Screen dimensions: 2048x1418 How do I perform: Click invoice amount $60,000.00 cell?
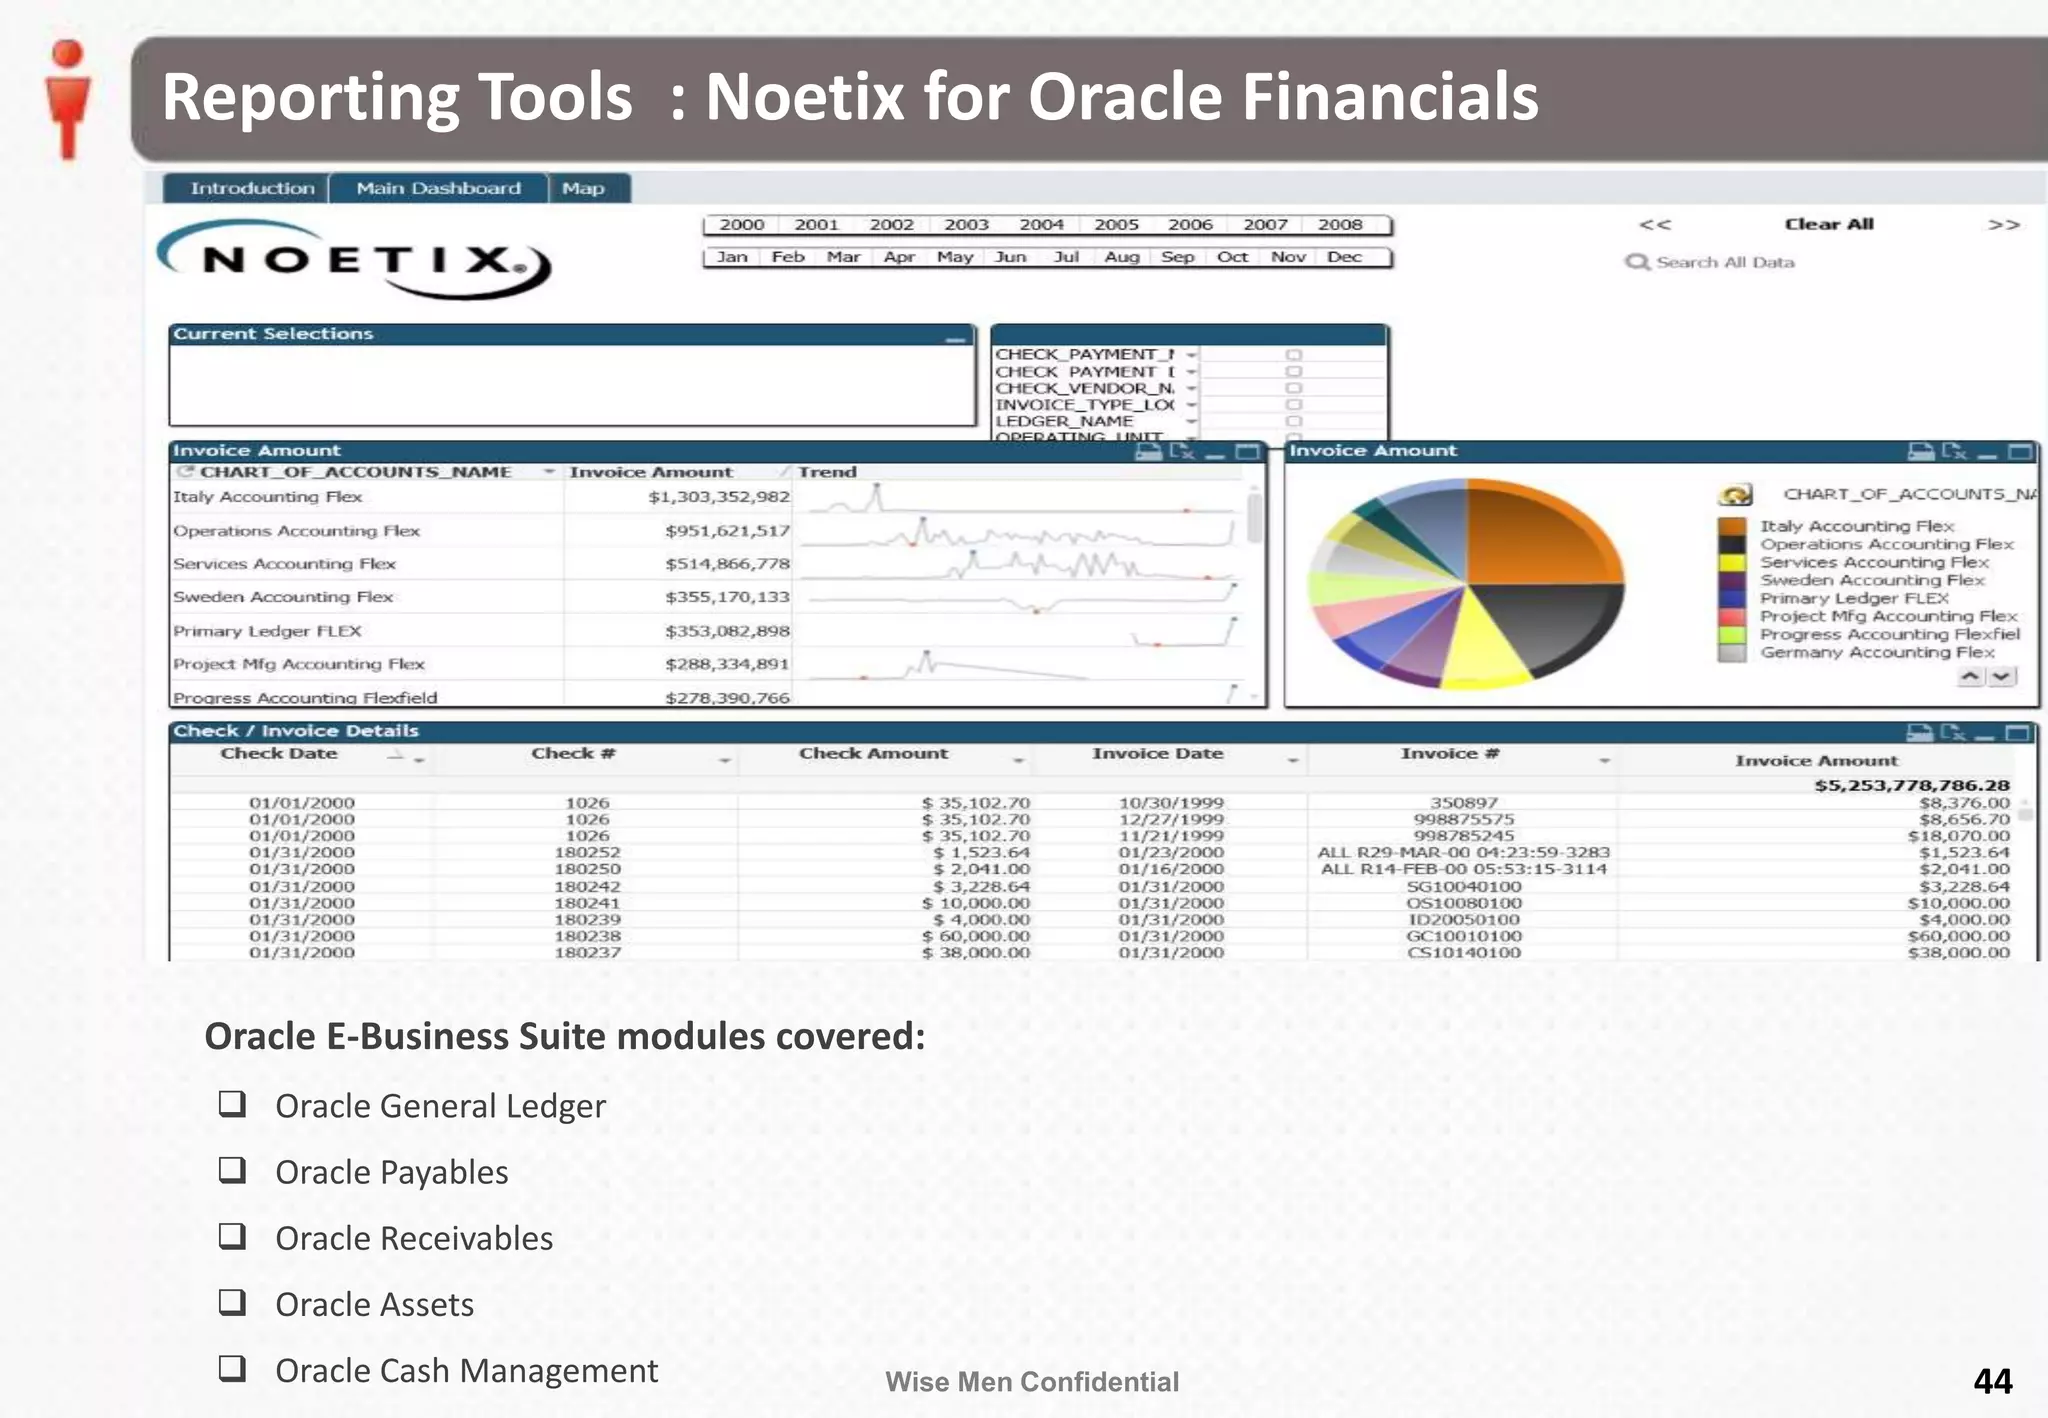pos(1958,936)
